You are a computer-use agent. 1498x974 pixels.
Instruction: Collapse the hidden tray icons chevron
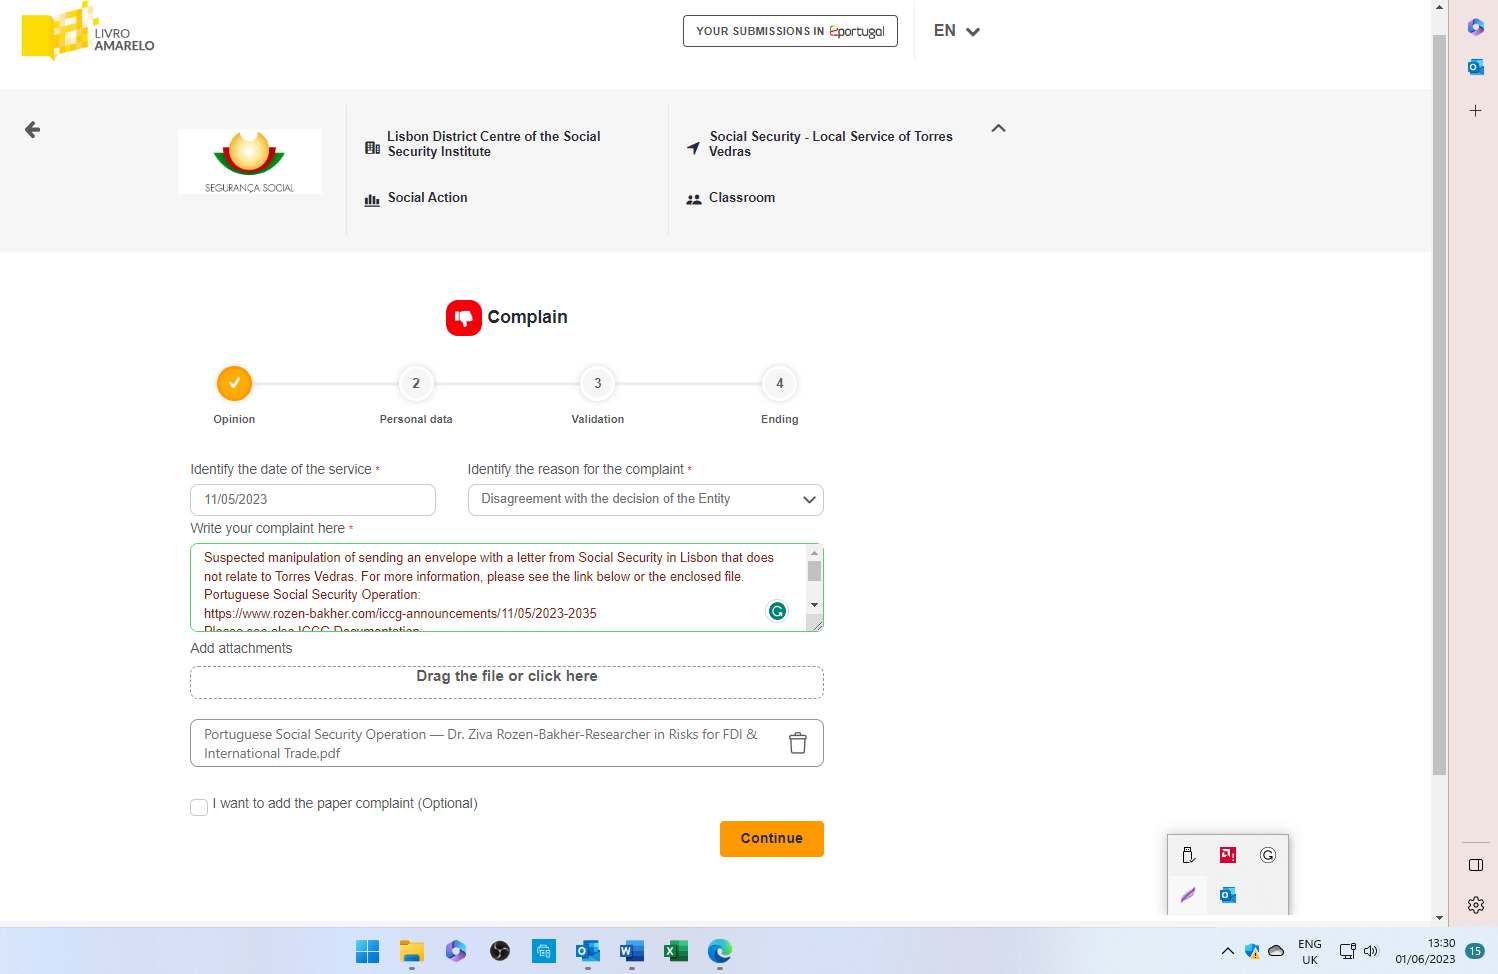pos(1228,951)
